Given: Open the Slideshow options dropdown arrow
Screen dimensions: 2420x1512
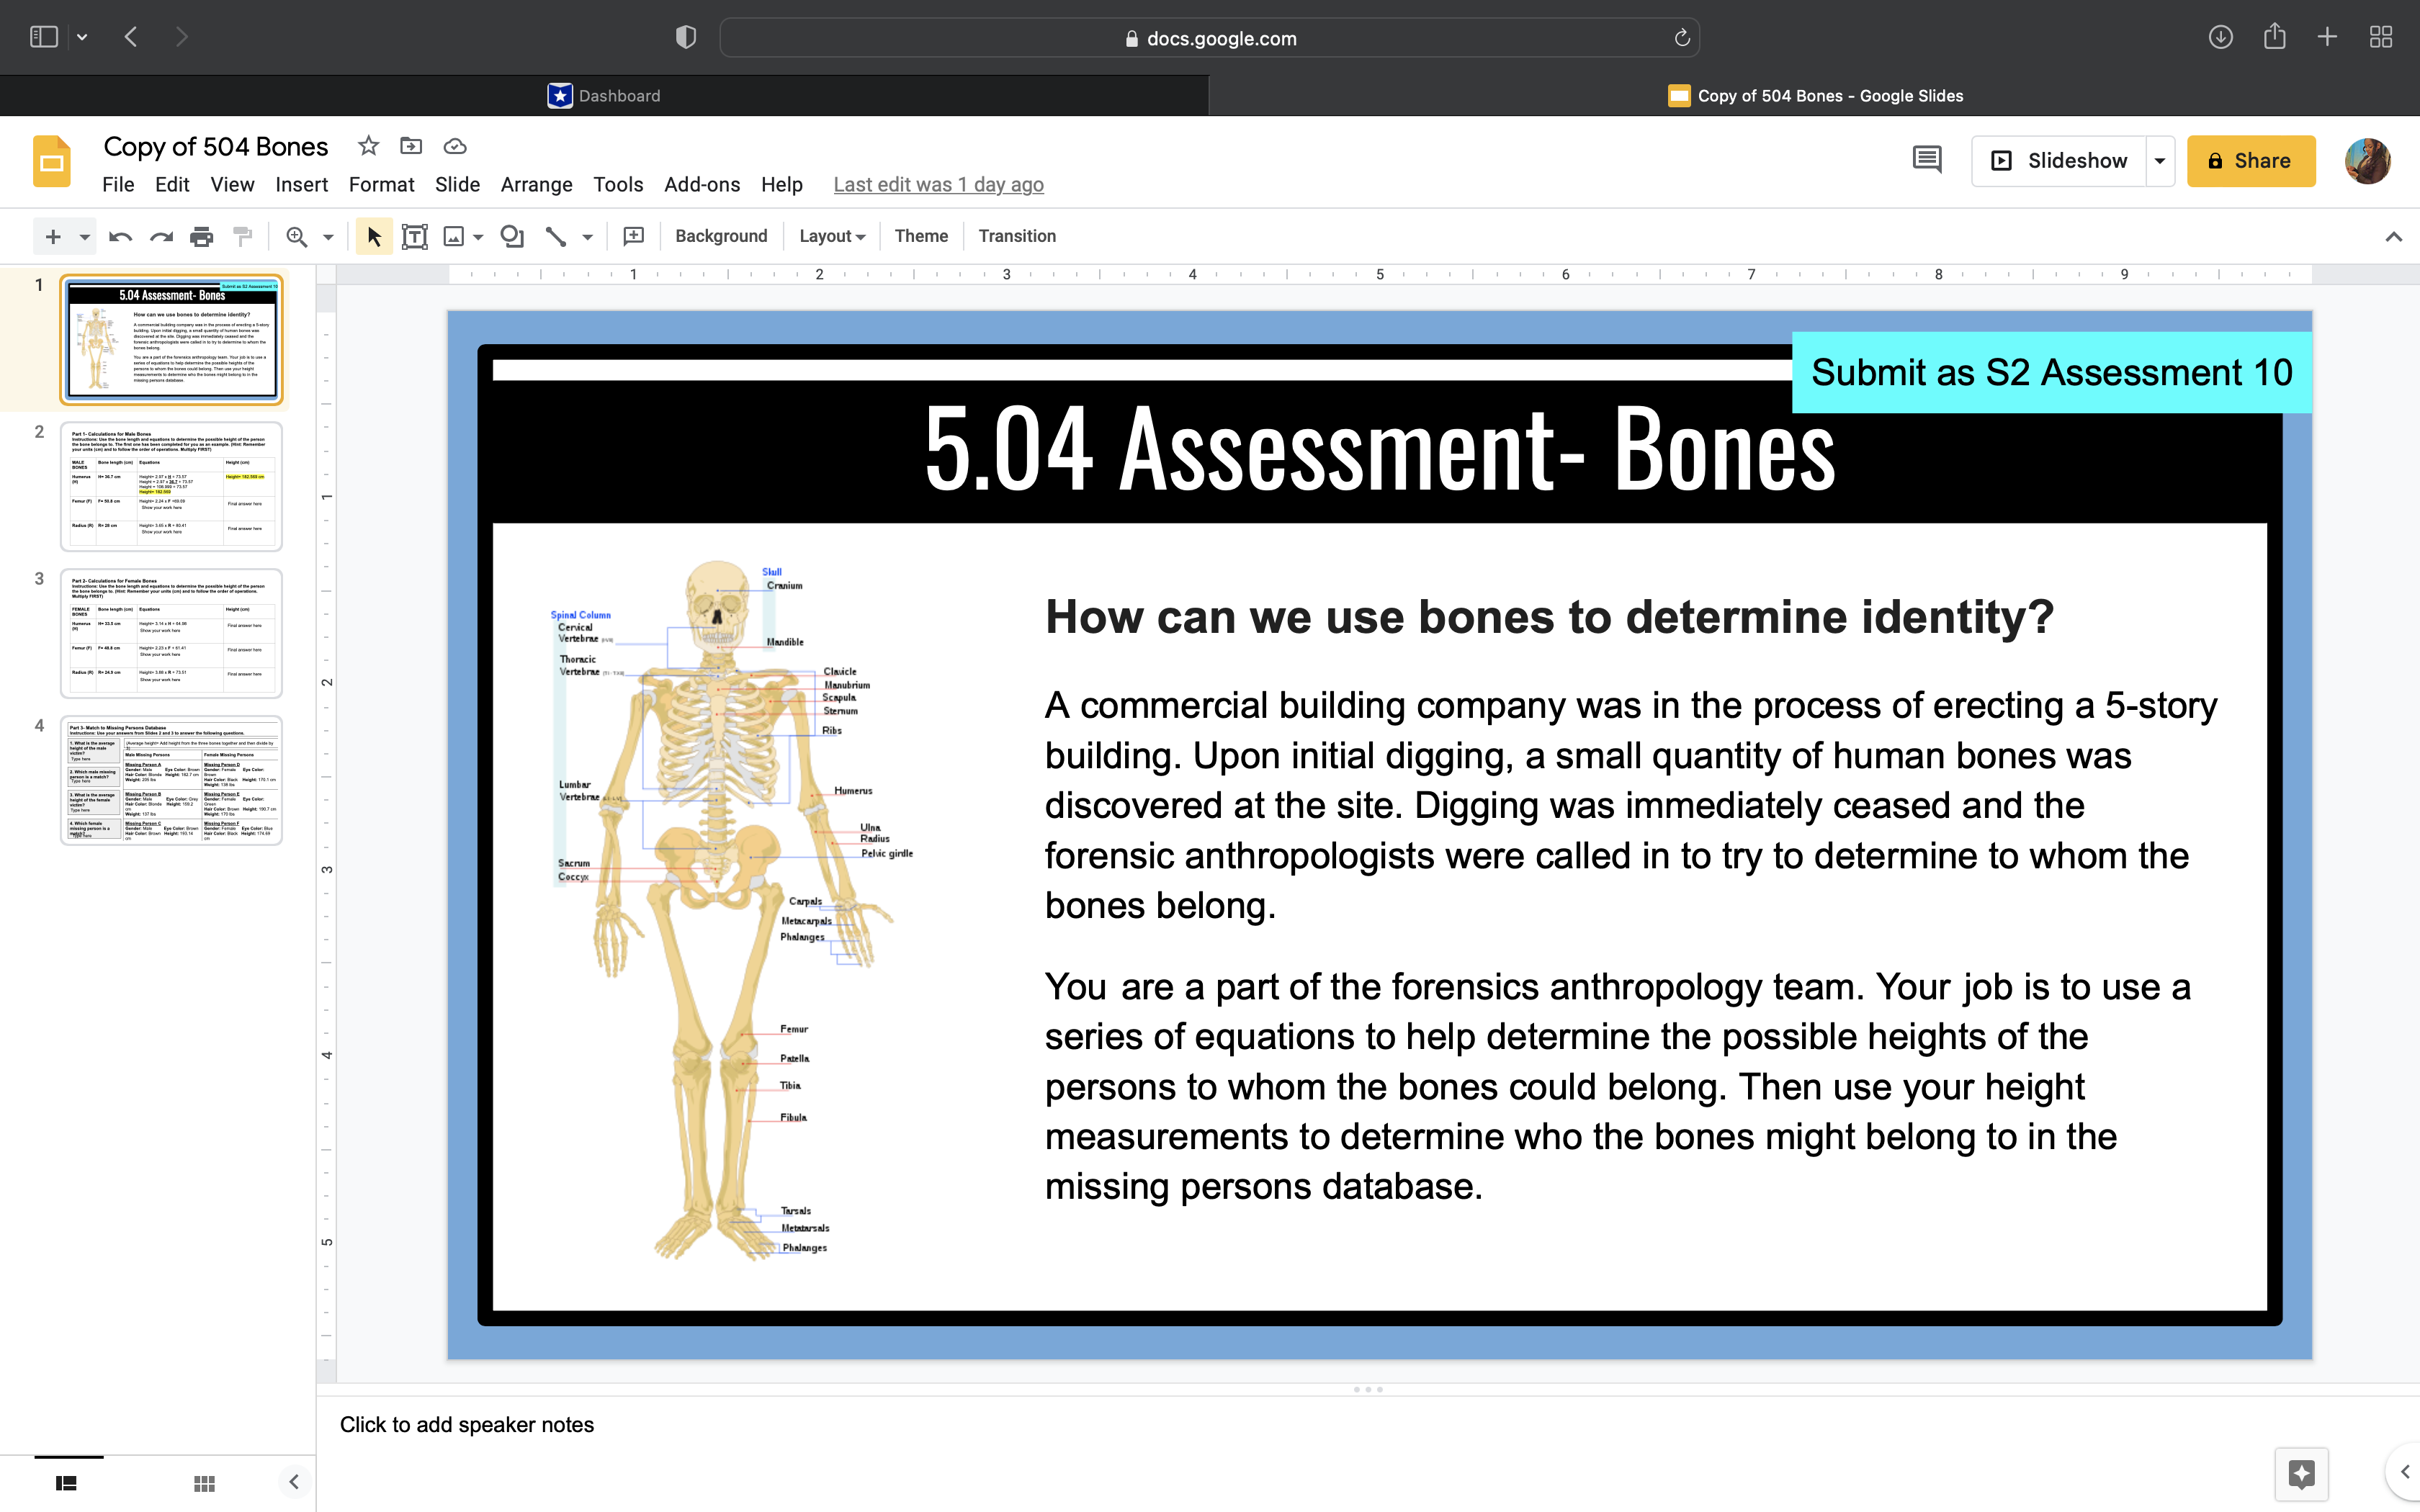Looking at the screenshot, I should pos(2160,161).
